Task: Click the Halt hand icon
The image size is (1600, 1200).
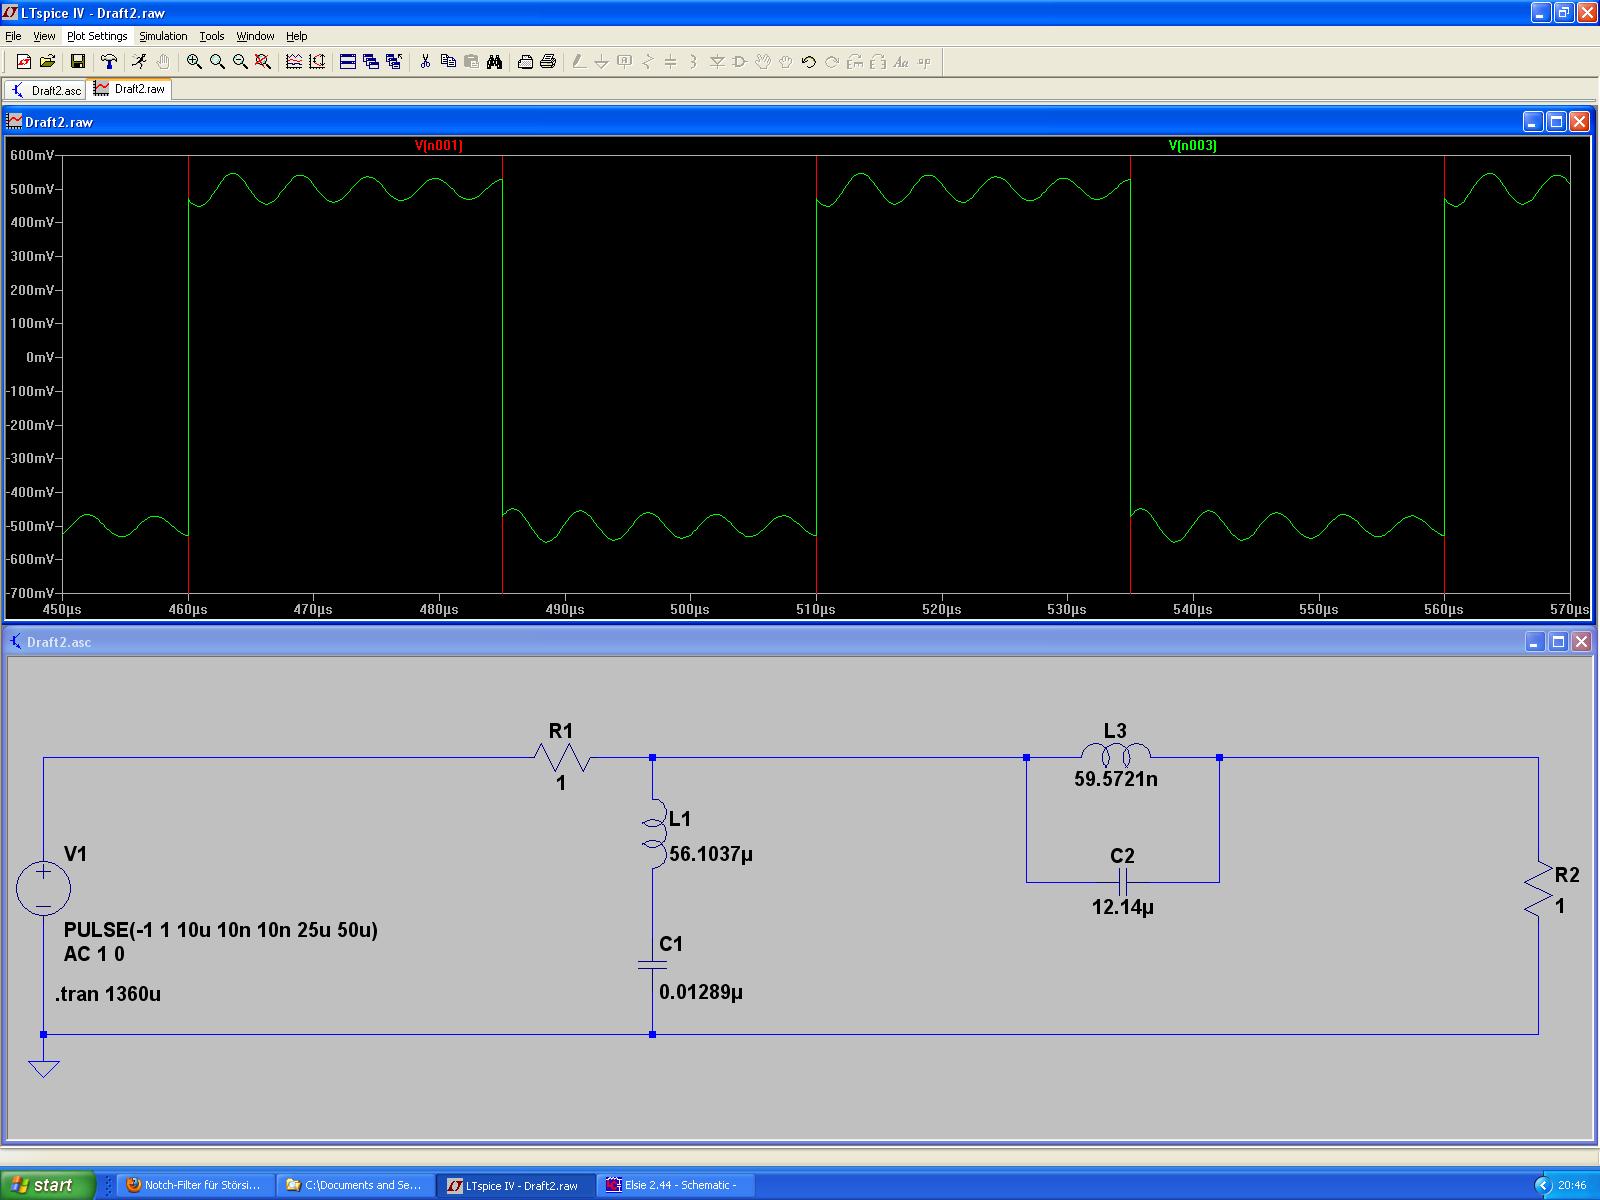Action: pyautogui.click(x=163, y=62)
